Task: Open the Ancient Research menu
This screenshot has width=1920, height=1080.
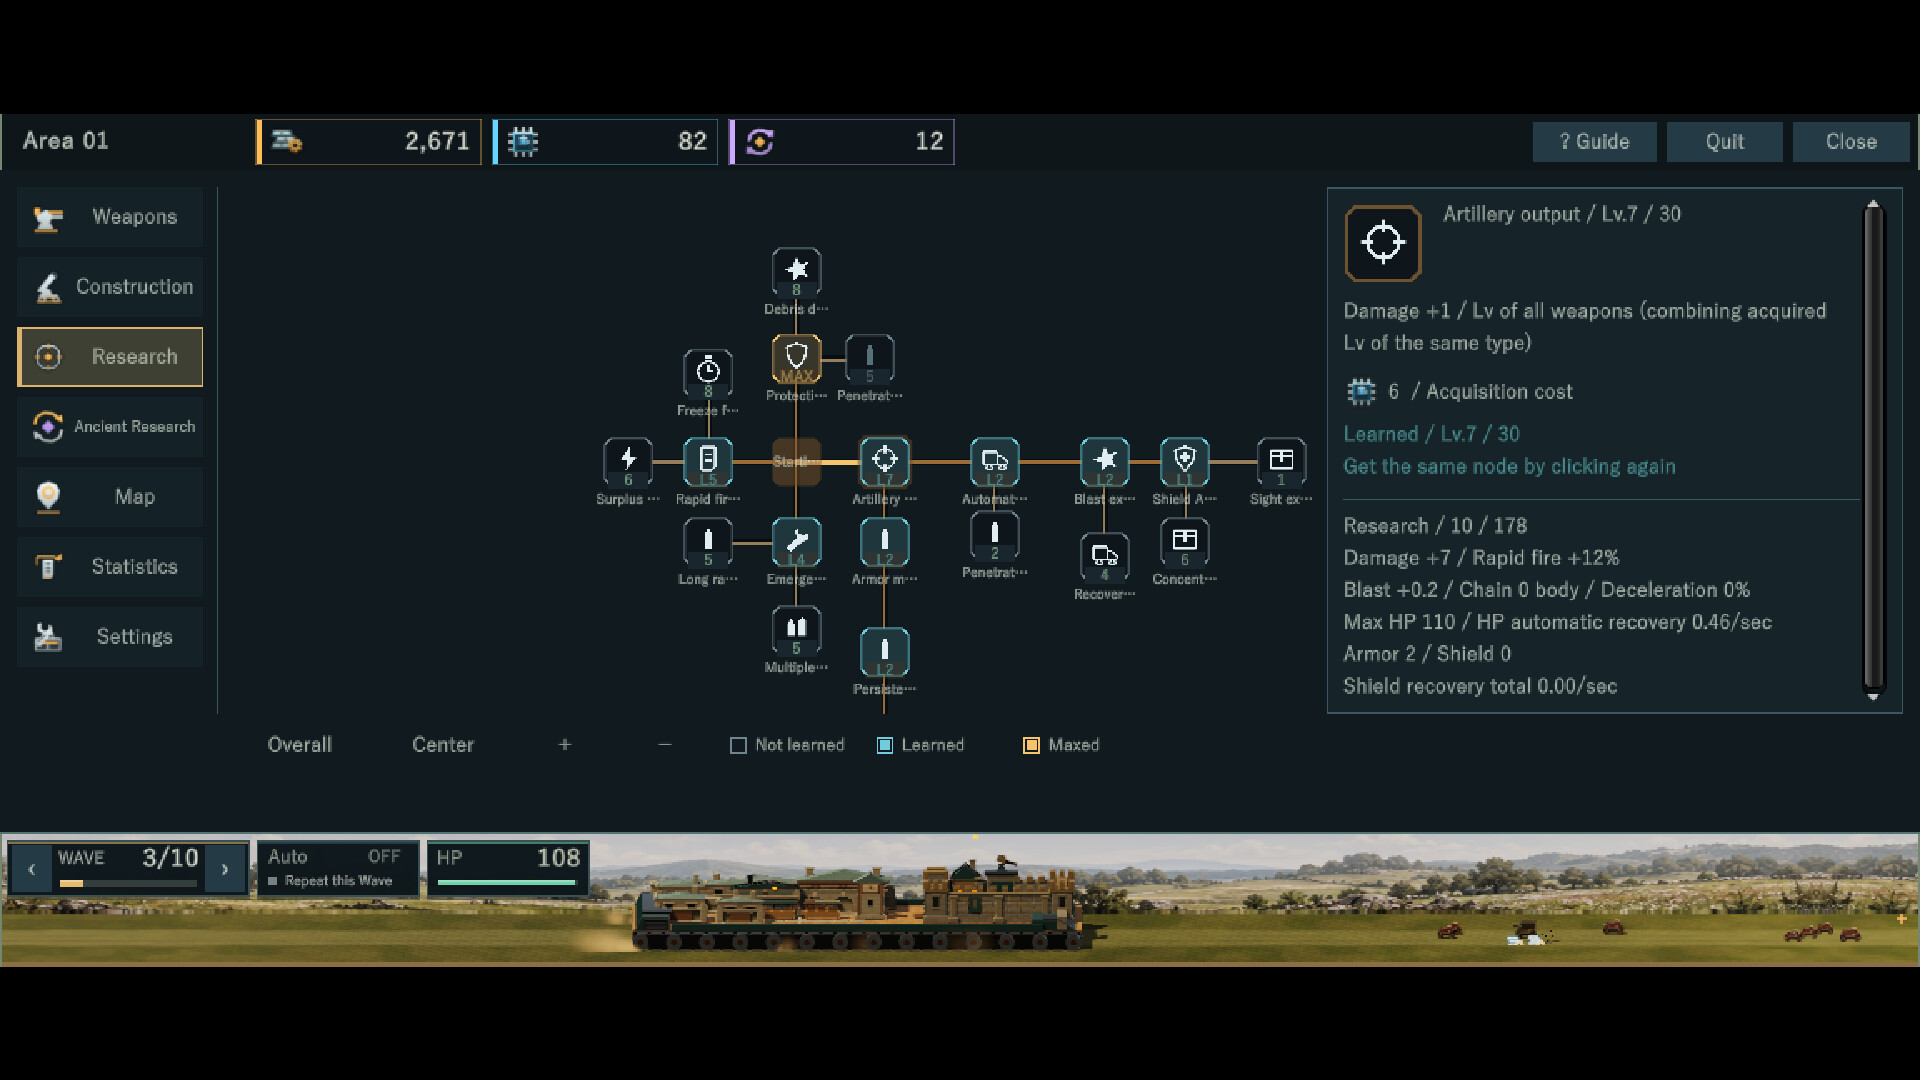Action: (110, 427)
